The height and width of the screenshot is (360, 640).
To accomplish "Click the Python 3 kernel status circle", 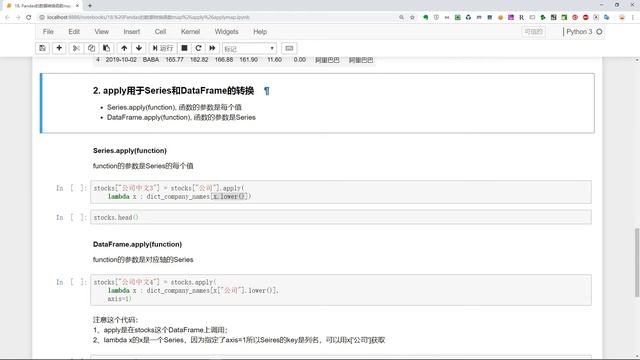I will [x=599, y=31].
